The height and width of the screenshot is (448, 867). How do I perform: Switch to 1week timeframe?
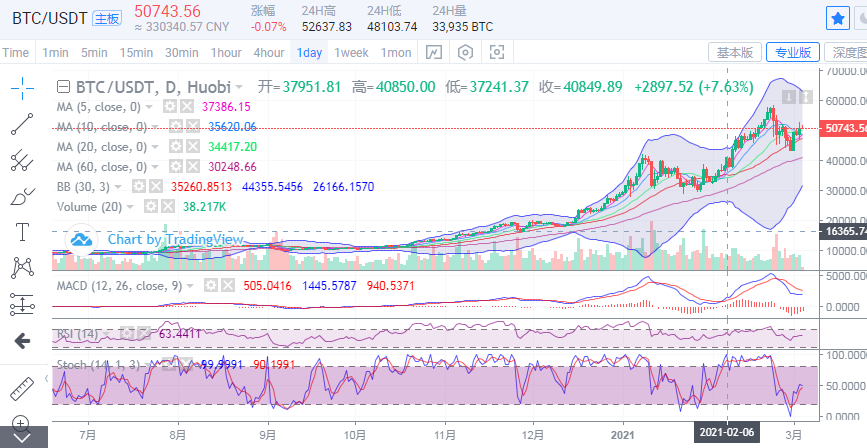[351, 53]
